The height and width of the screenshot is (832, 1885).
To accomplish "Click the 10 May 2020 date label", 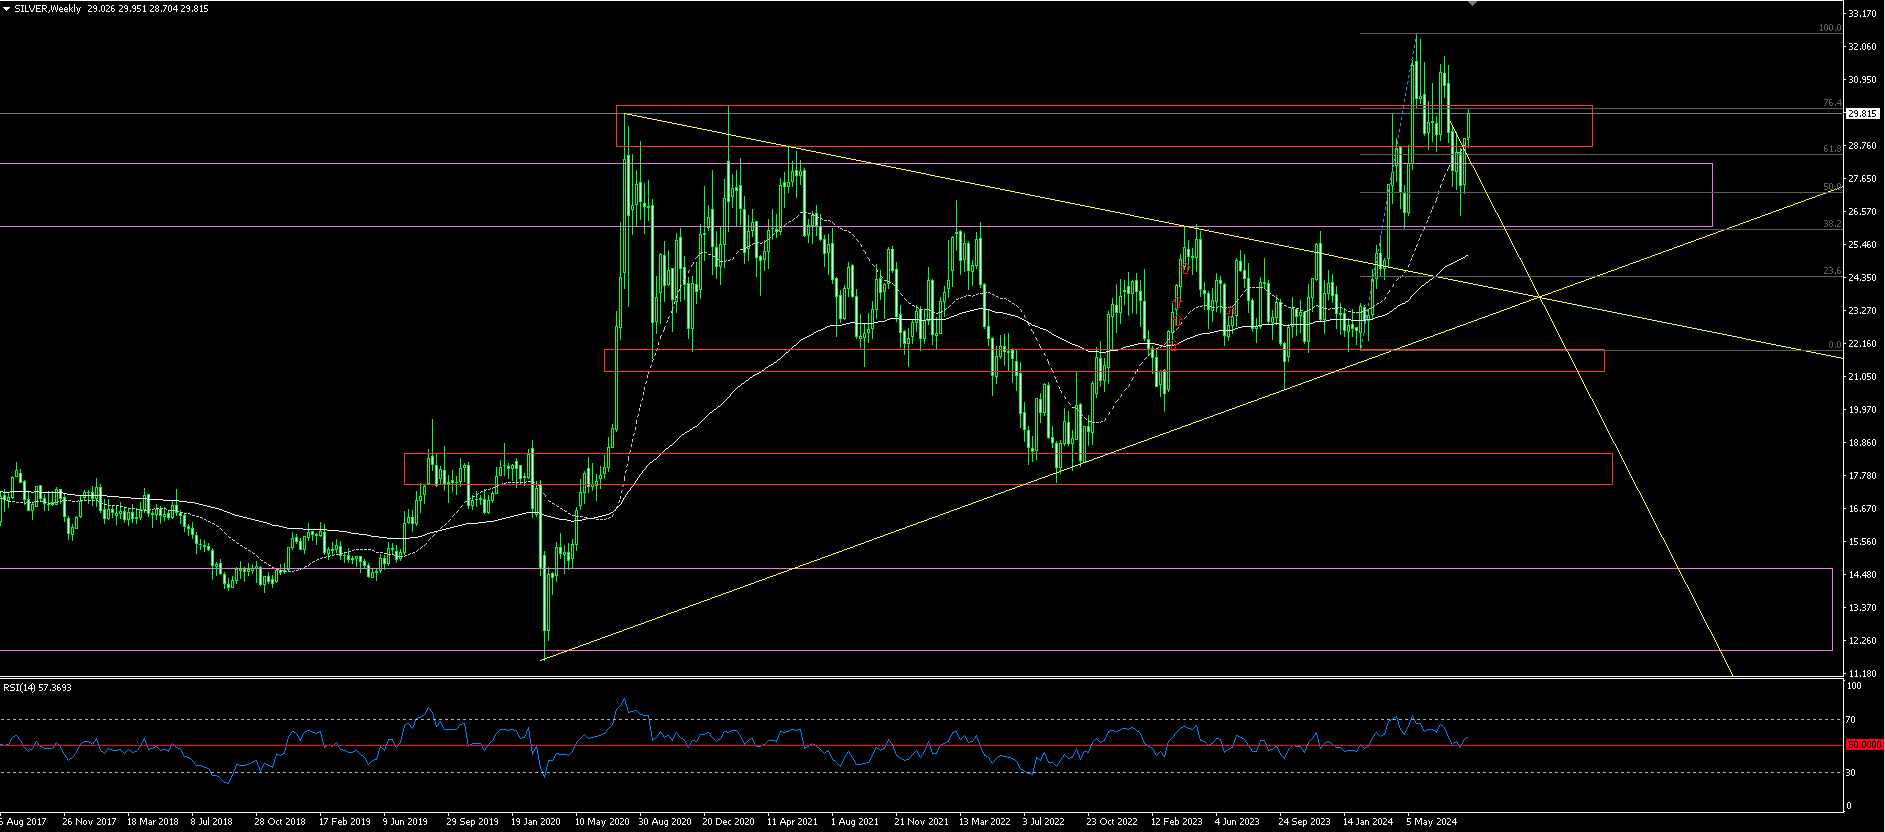I will click(602, 822).
